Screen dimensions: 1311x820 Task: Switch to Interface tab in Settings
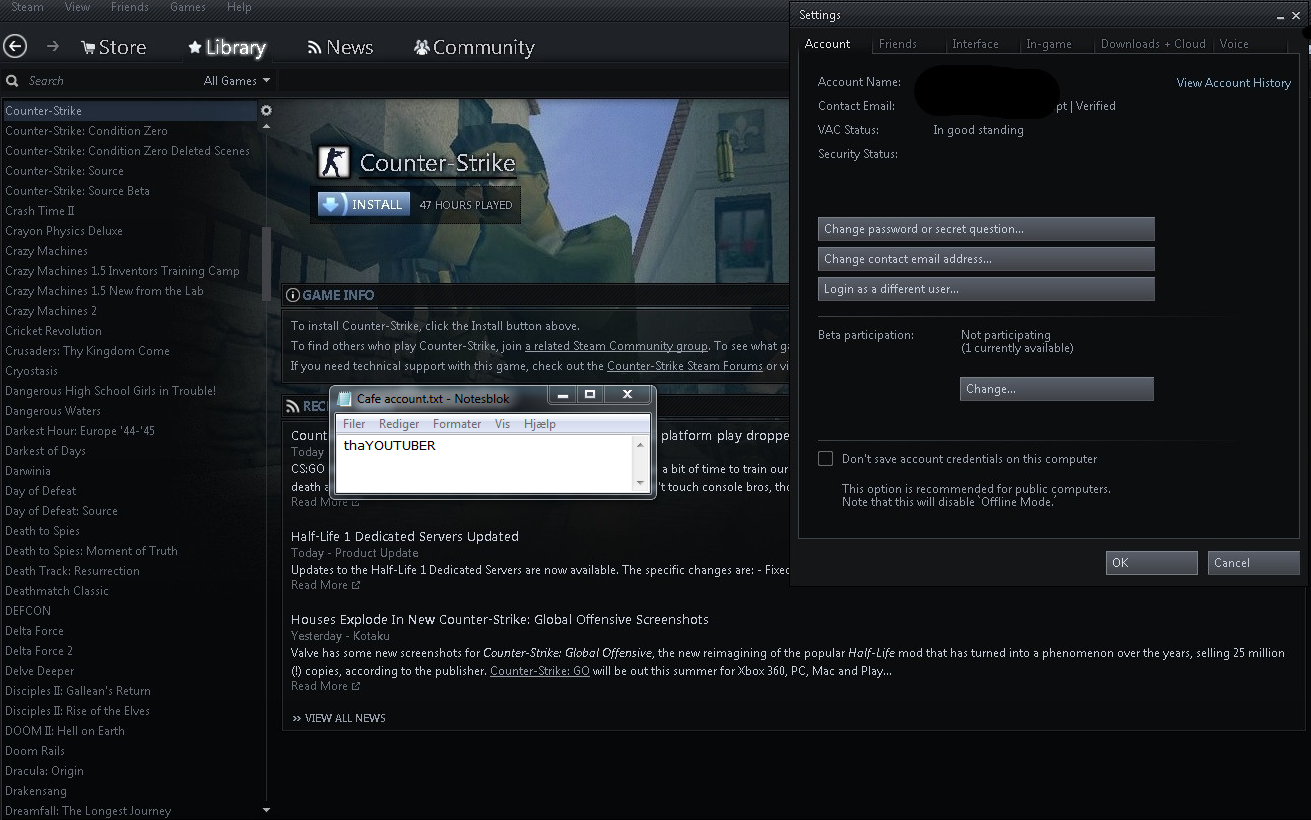975,44
